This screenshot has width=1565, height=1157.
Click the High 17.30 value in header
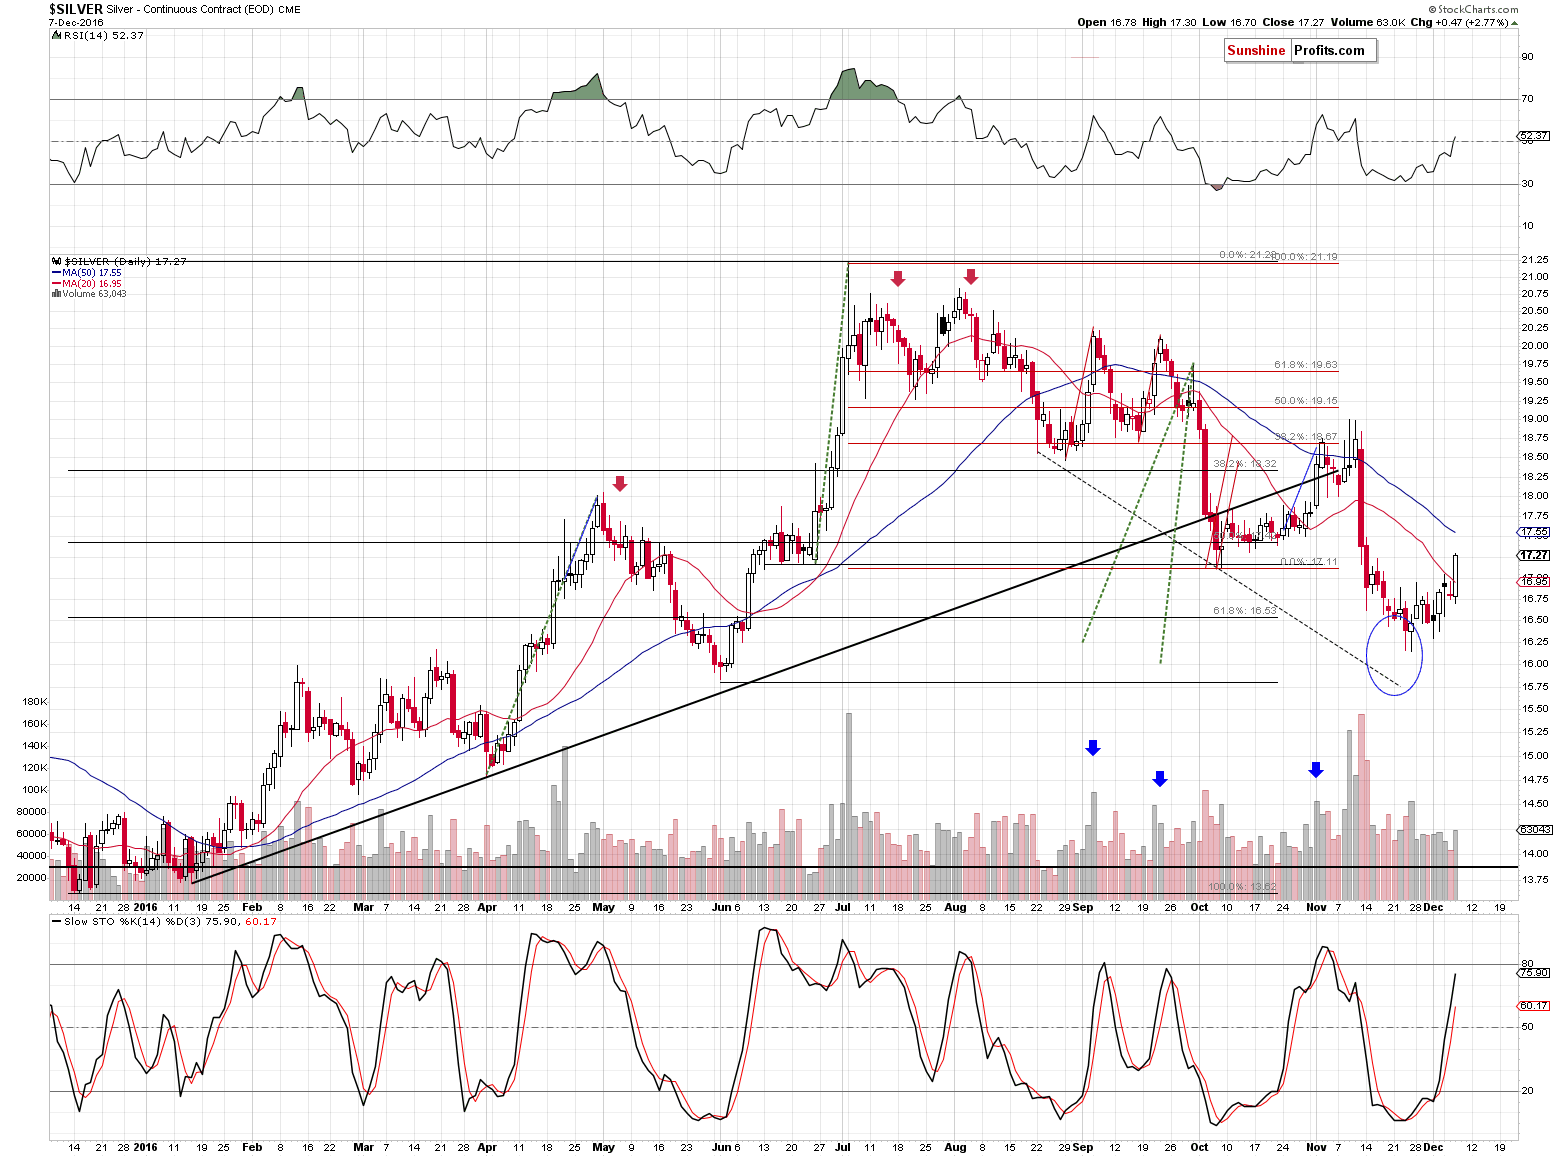click(x=1169, y=22)
